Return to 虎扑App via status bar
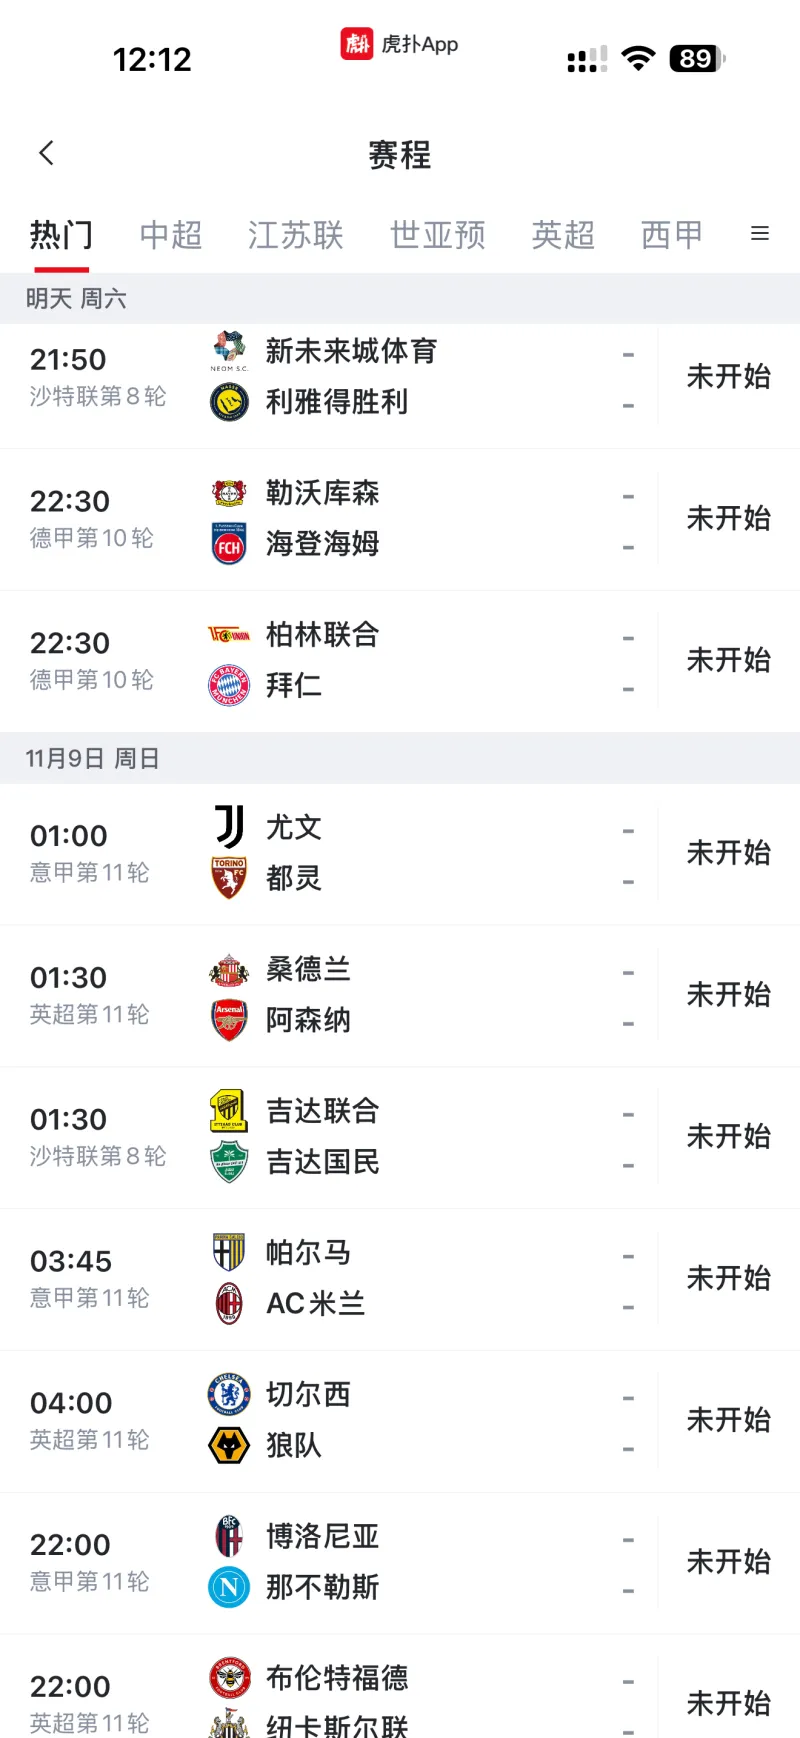Viewport: 800px width, 1738px height. 400,44
